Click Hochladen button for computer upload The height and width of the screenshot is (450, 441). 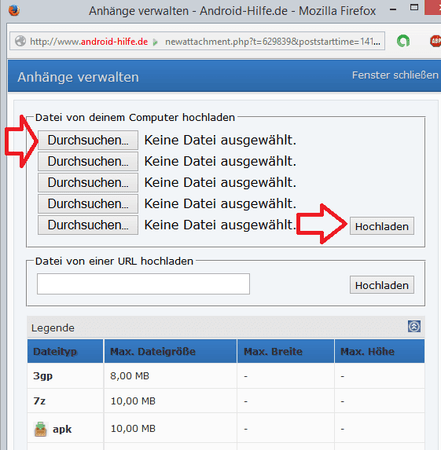[x=382, y=226]
